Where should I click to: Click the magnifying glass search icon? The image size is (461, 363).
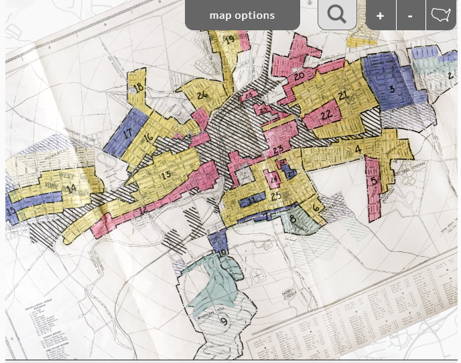pyautogui.click(x=337, y=15)
